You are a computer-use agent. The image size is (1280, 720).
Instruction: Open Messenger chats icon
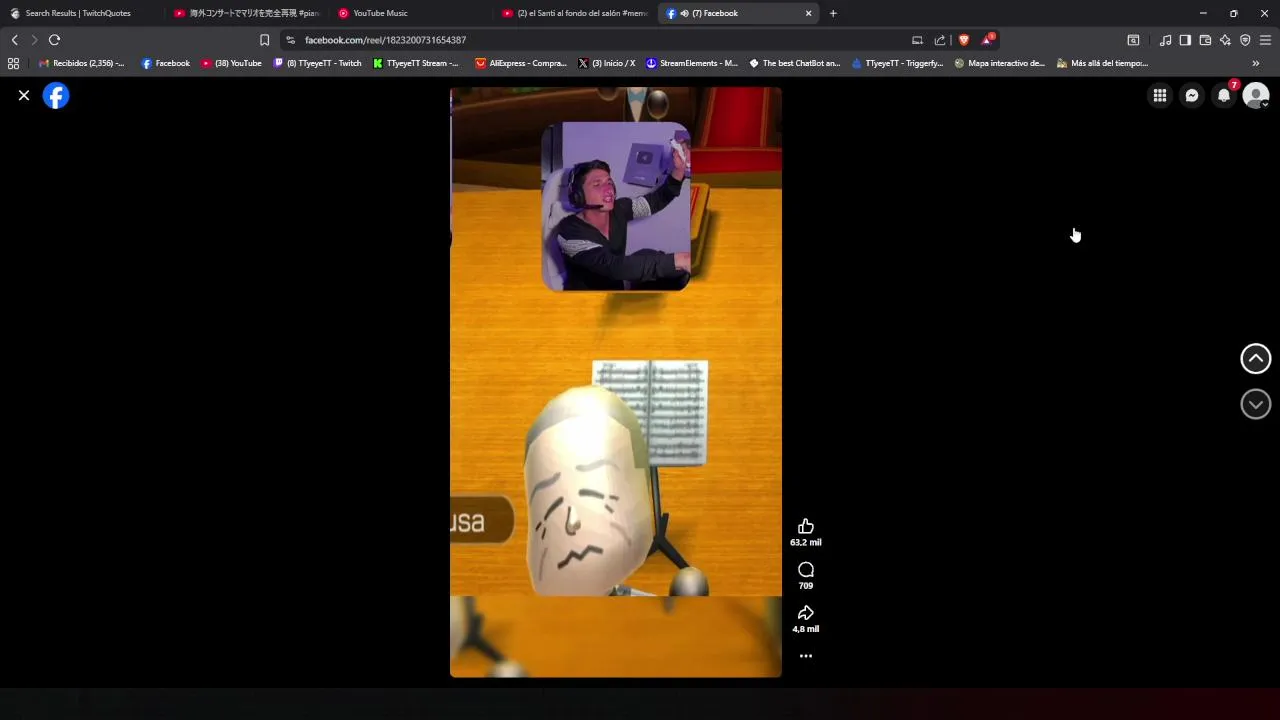[1192, 95]
